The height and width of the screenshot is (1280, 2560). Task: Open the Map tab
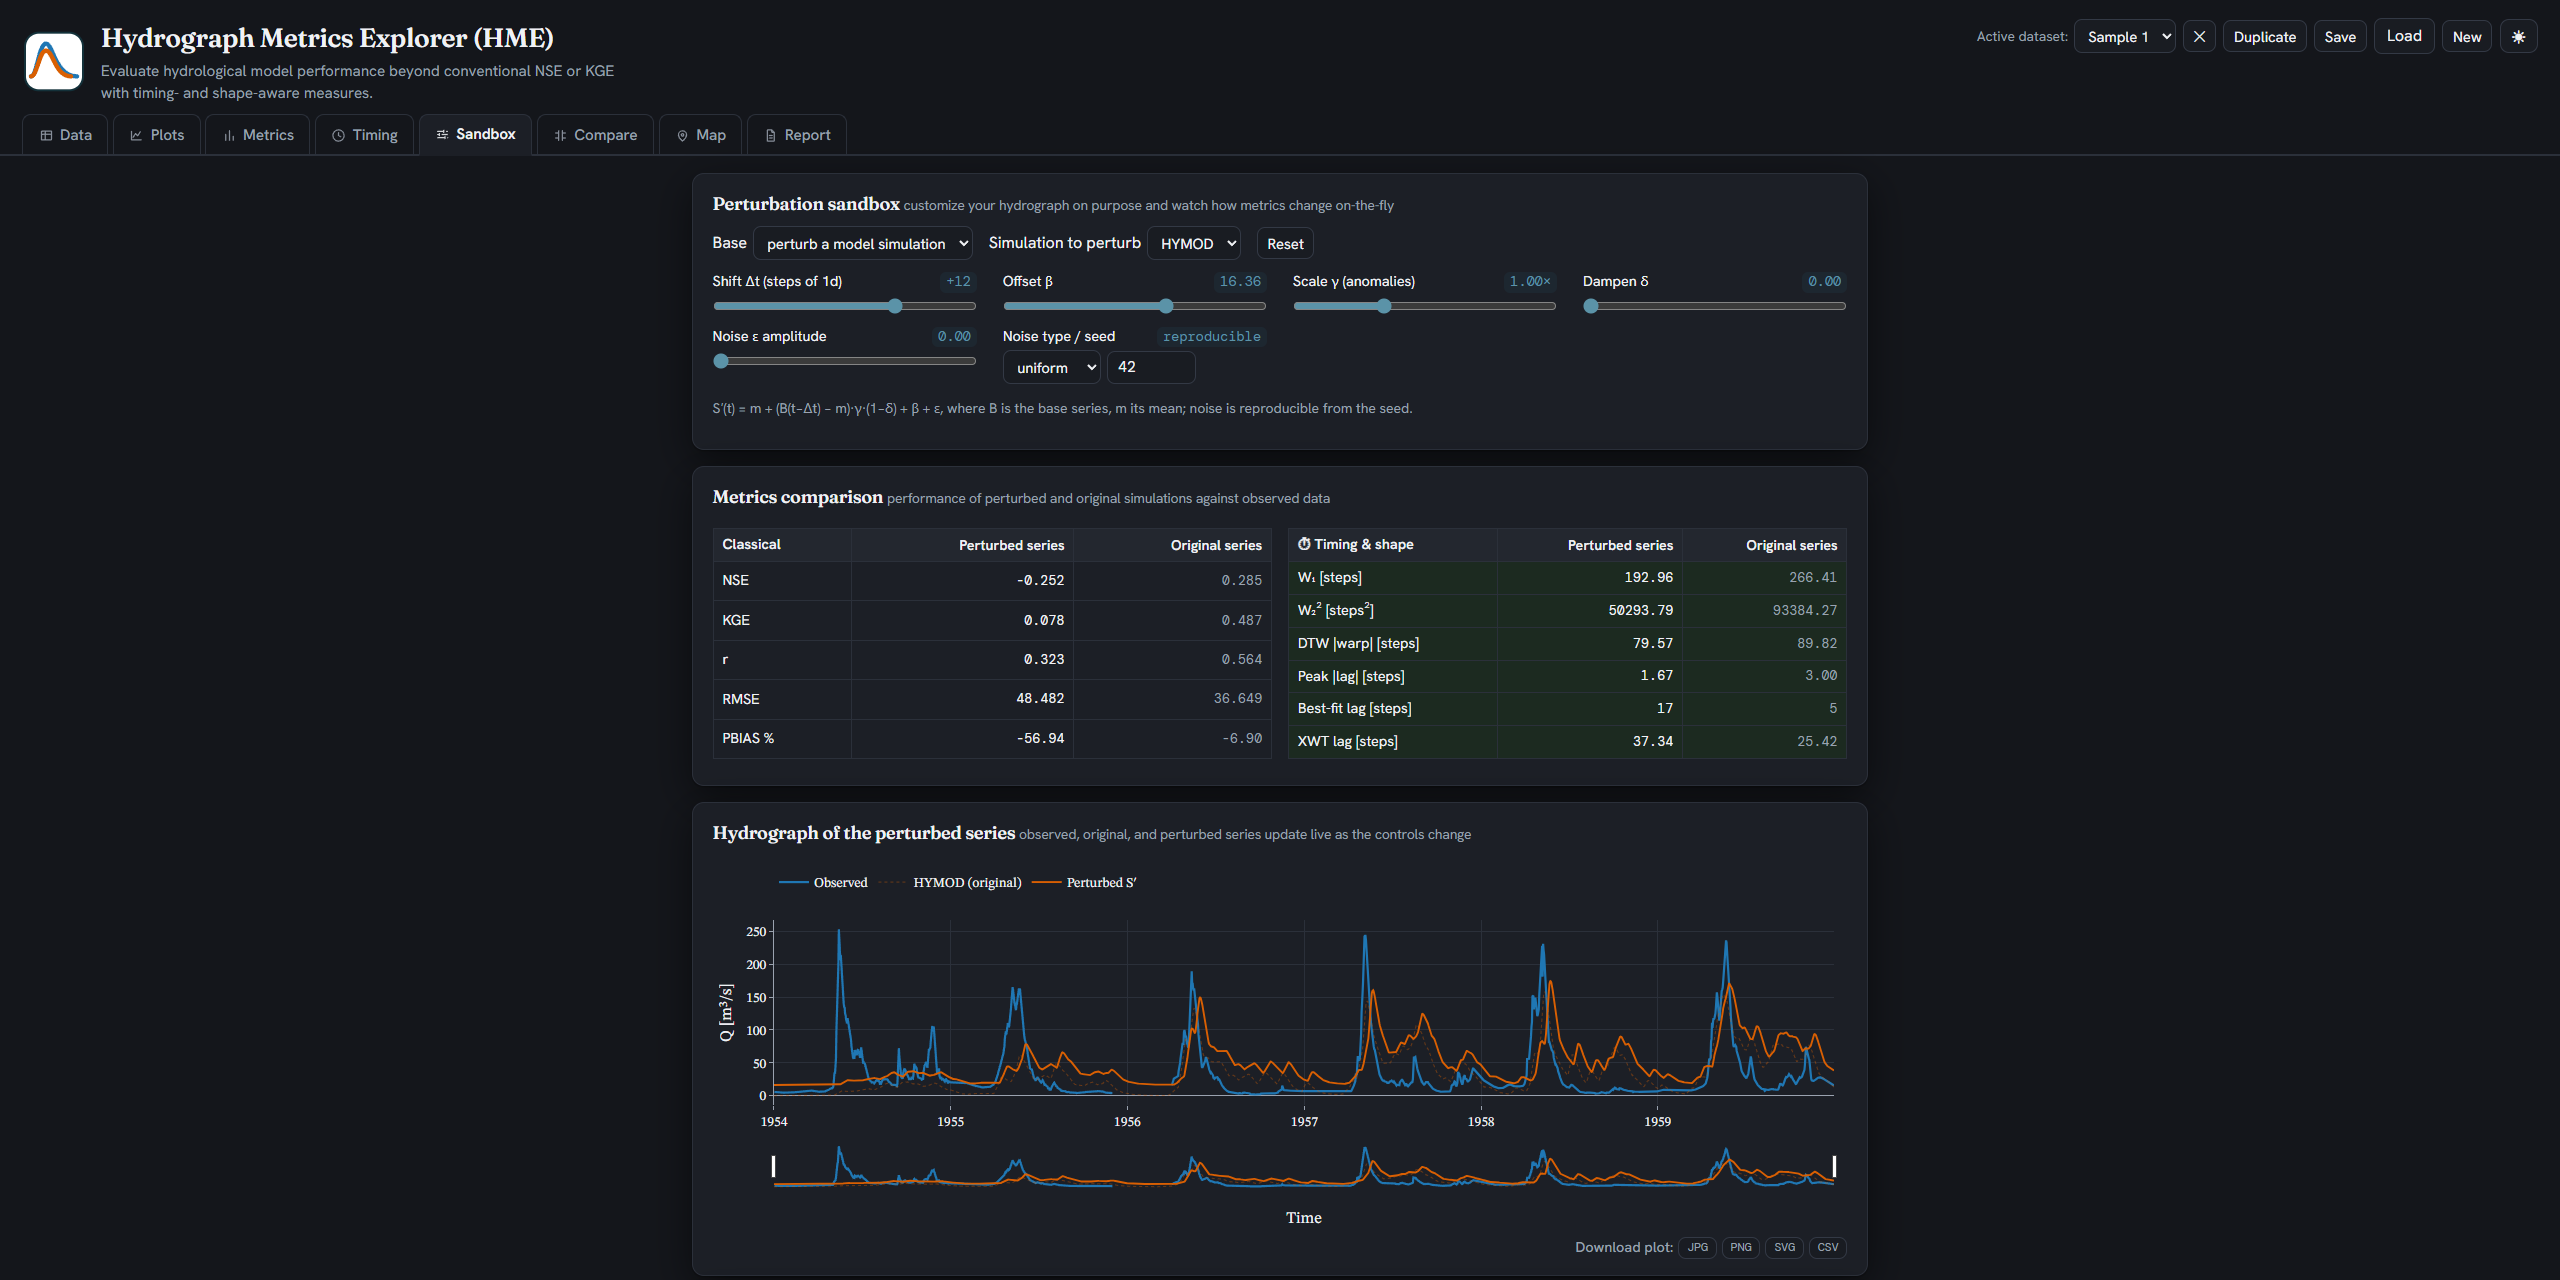700,135
